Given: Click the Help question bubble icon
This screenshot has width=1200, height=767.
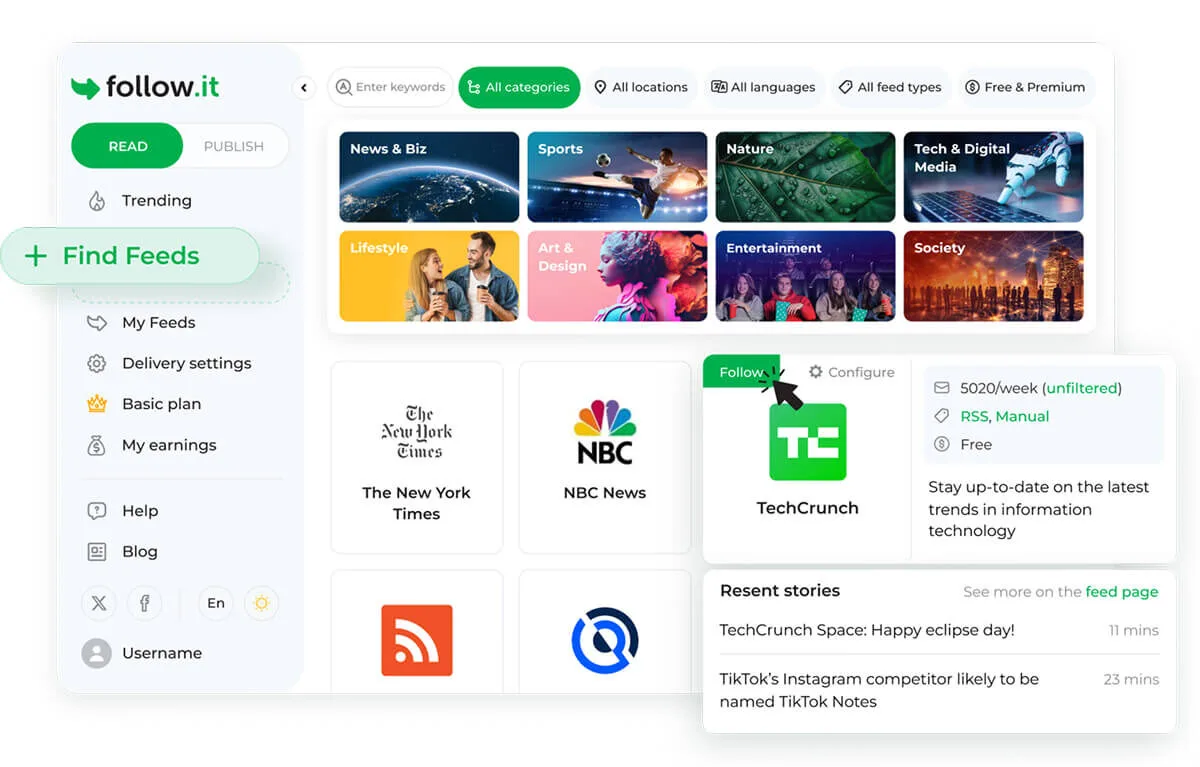Looking at the screenshot, I should coord(97,511).
